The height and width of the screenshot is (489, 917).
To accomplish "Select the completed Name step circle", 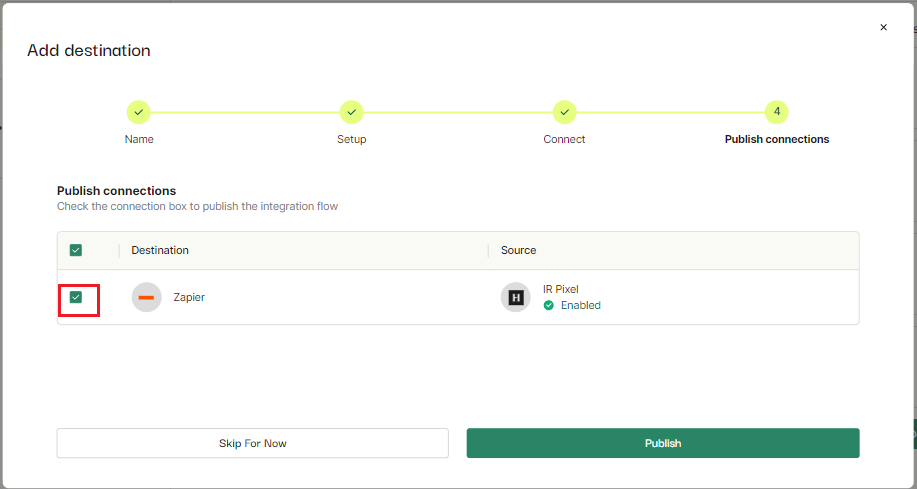I will [139, 112].
